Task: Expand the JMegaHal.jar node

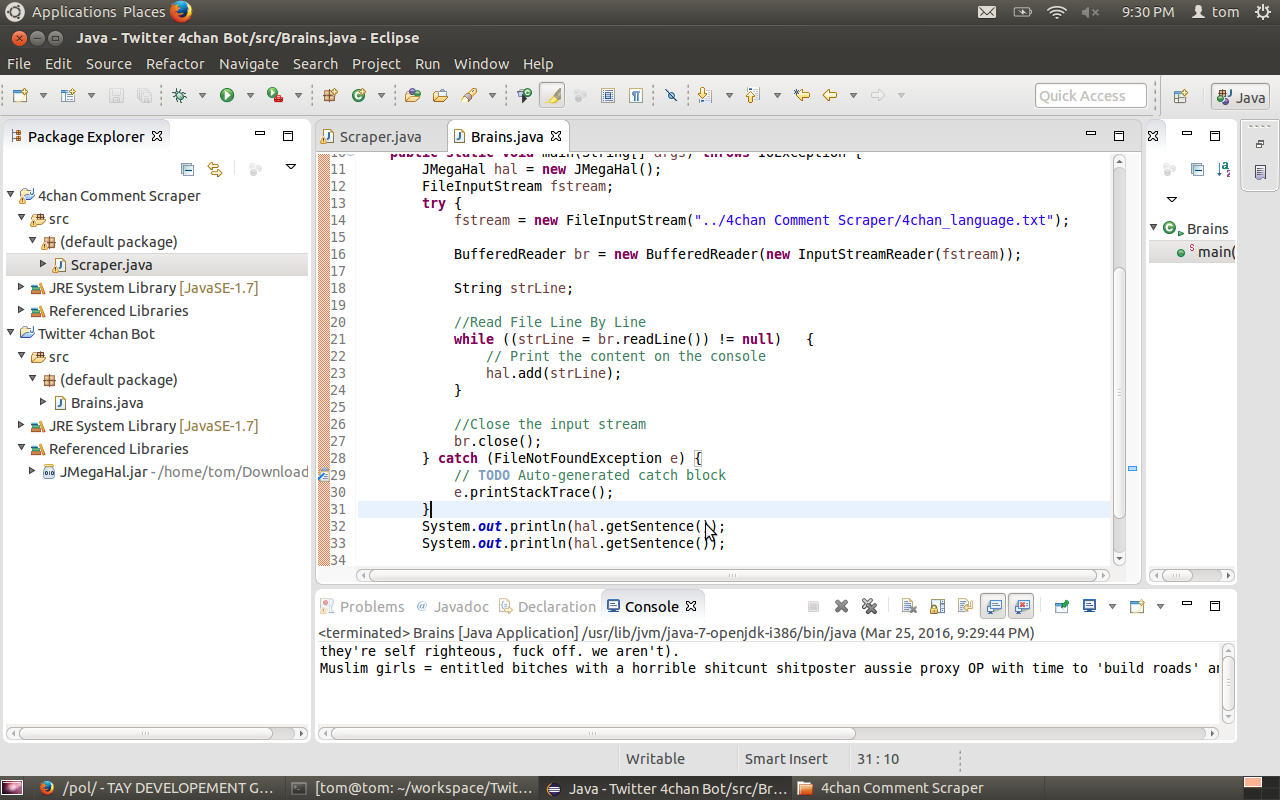Action: point(32,471)
